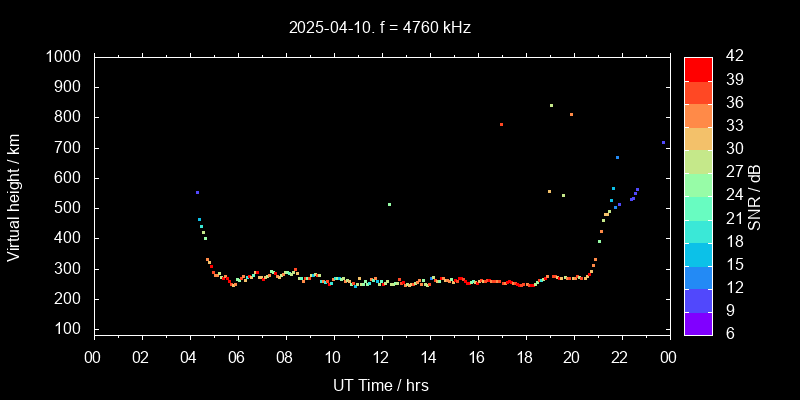Click the '22' tick label on time axis
Image resolution: width=800 pixels, height=400 pixels.
(x=620, y=357)
